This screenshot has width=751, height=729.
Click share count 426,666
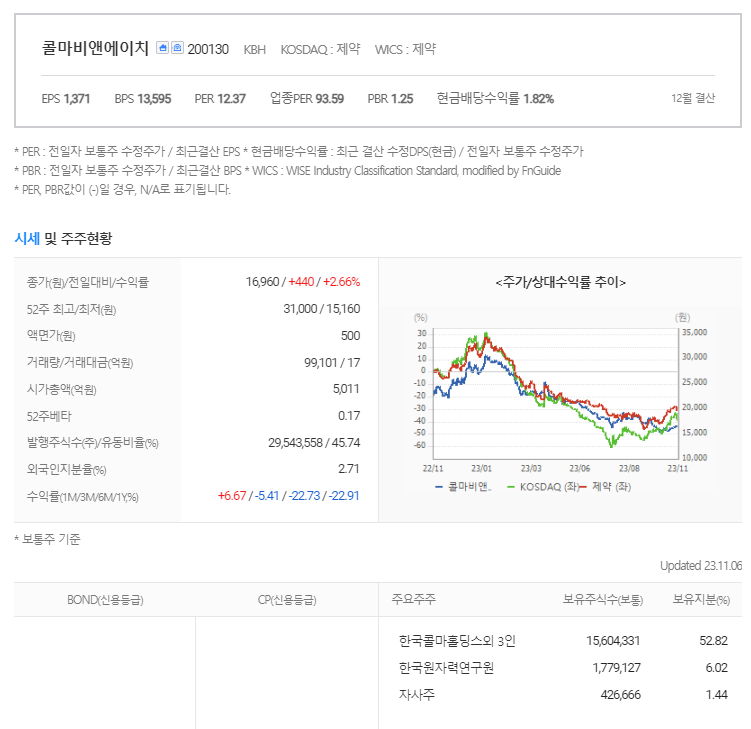click(620, 695)
